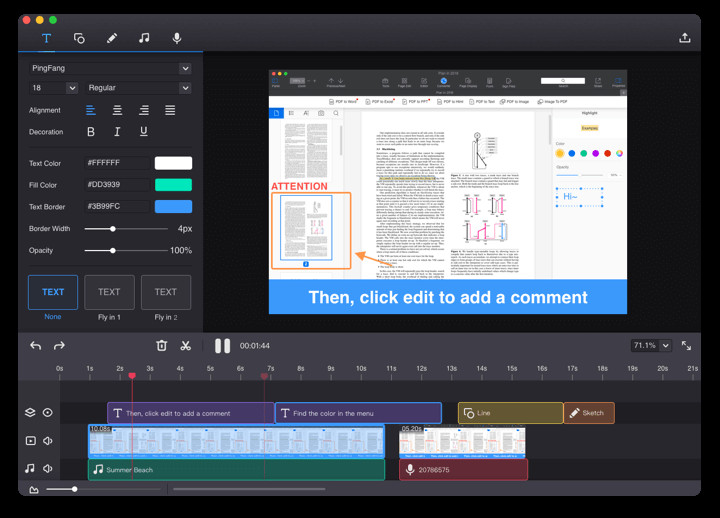This screenshot has width=720, height=518.
Task: Click the Undo arrow
Action: [36, 346]
